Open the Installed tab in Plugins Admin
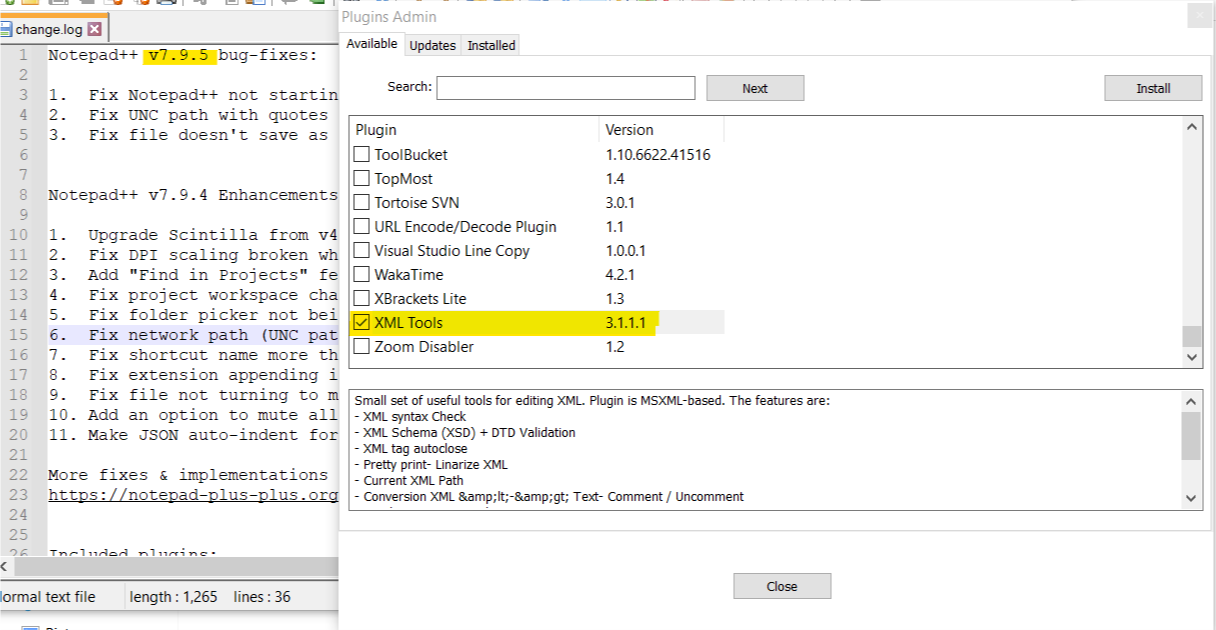The width and height of the screenshot is (1216, 630). 491,45
